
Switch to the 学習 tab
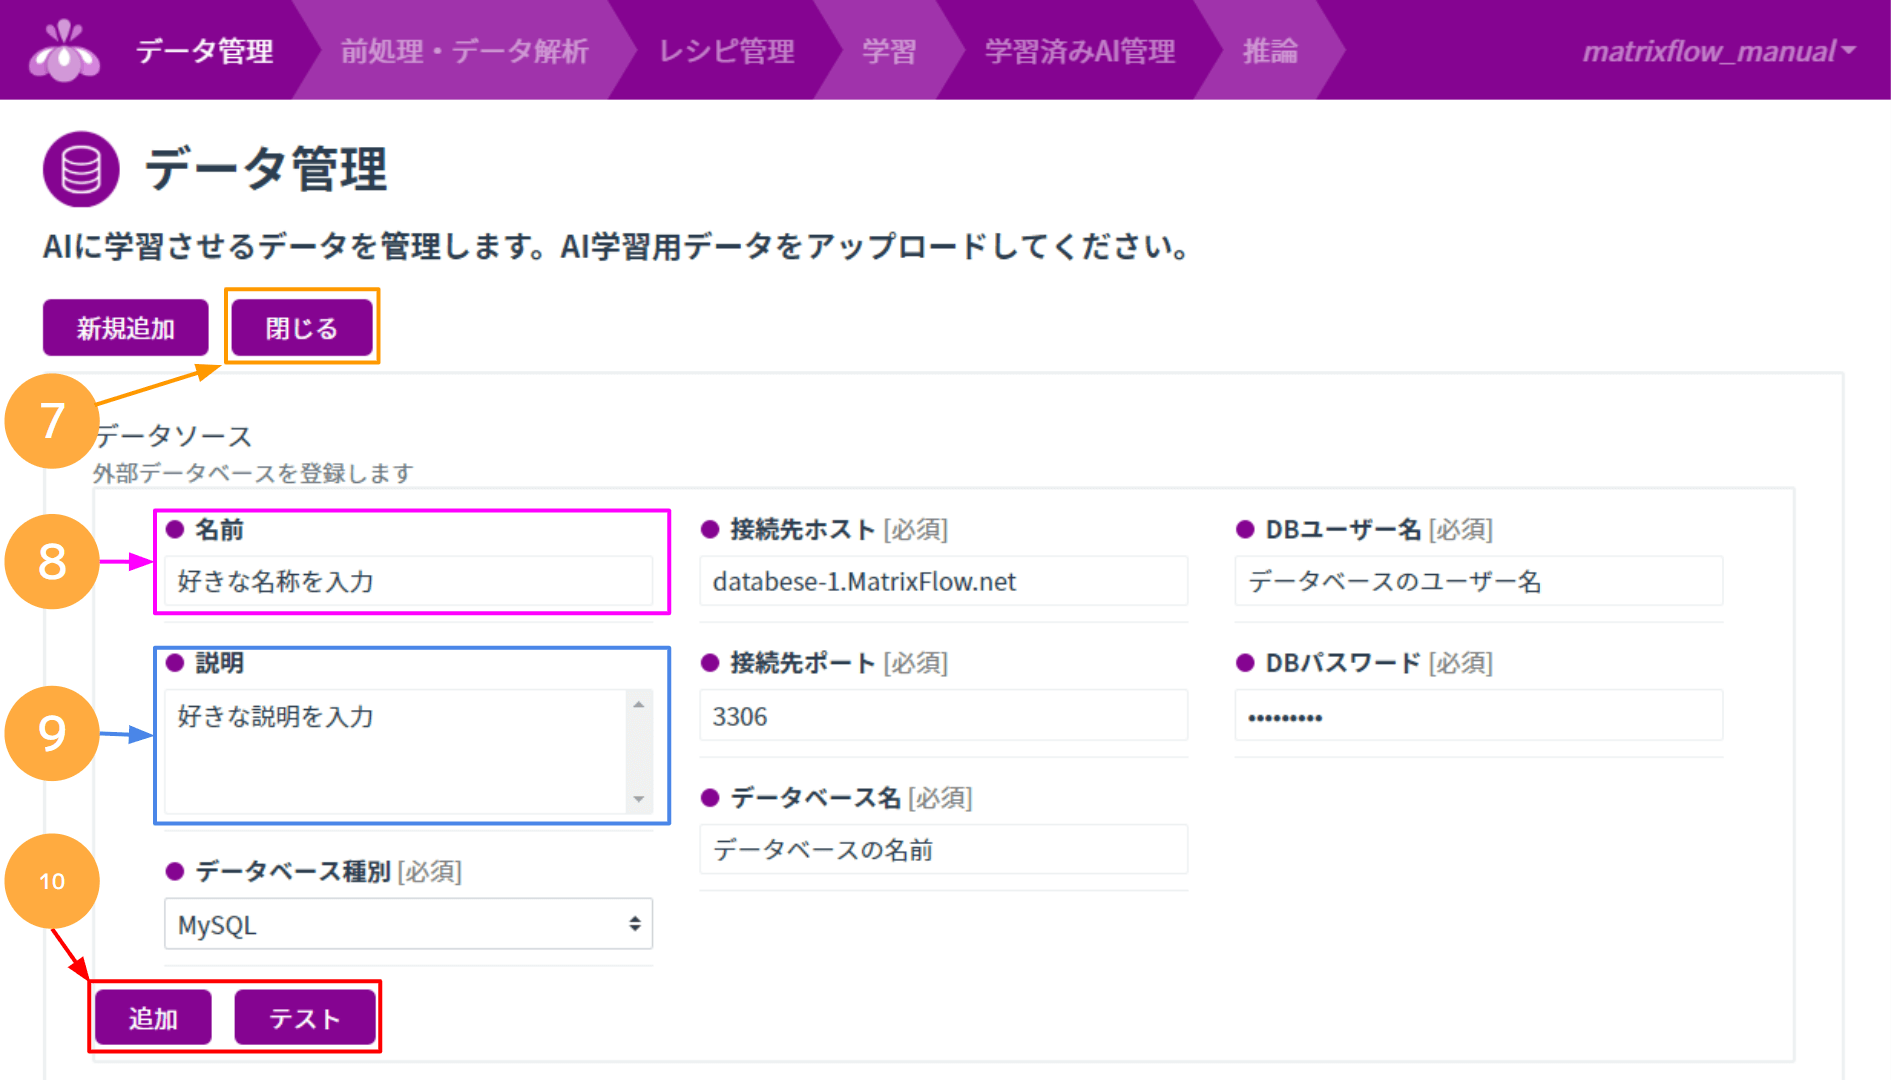[x=889, y=51]
